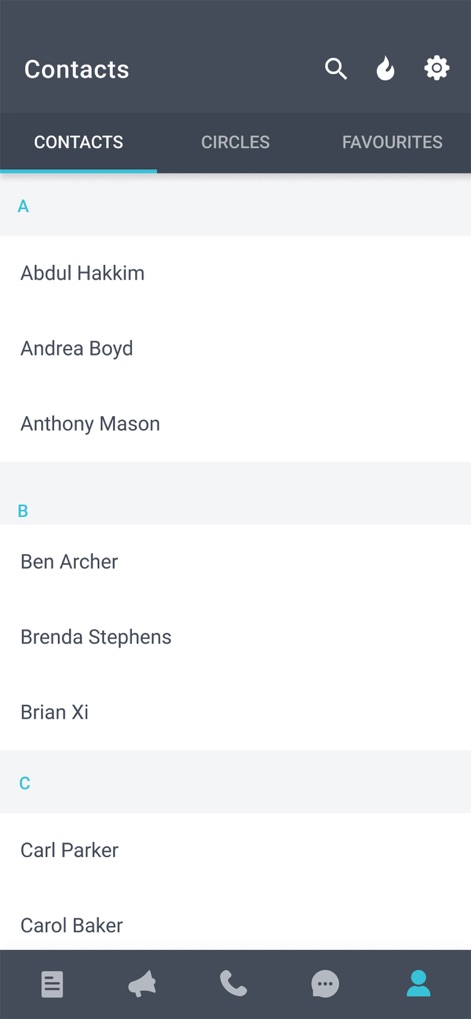Image resolution: width=471 pixels, height=1019 pixels.
Task: Select the CONTACTS tab
Action: (79, 142)
